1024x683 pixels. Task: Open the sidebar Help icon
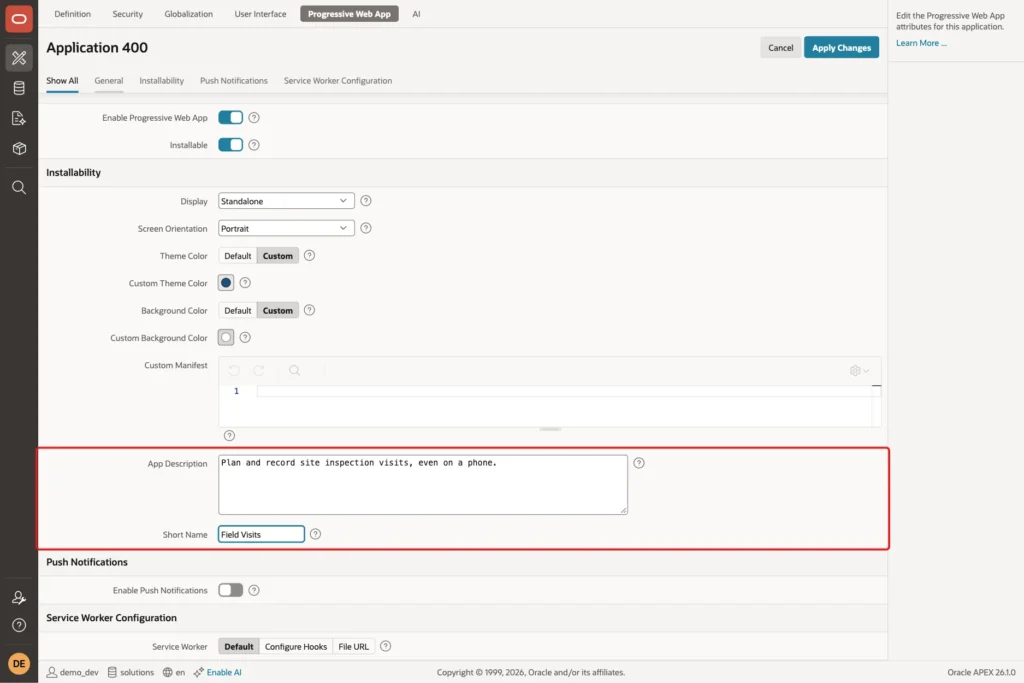(x=19, y=625)
